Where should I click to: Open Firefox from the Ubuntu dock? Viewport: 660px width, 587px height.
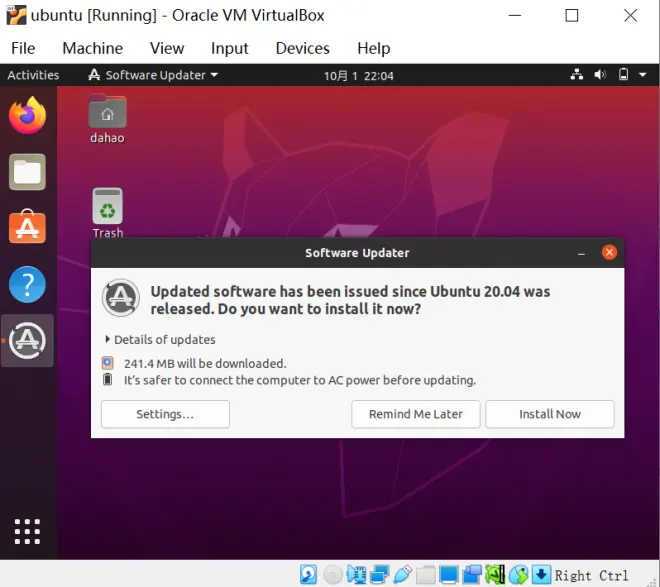[27, 115]
